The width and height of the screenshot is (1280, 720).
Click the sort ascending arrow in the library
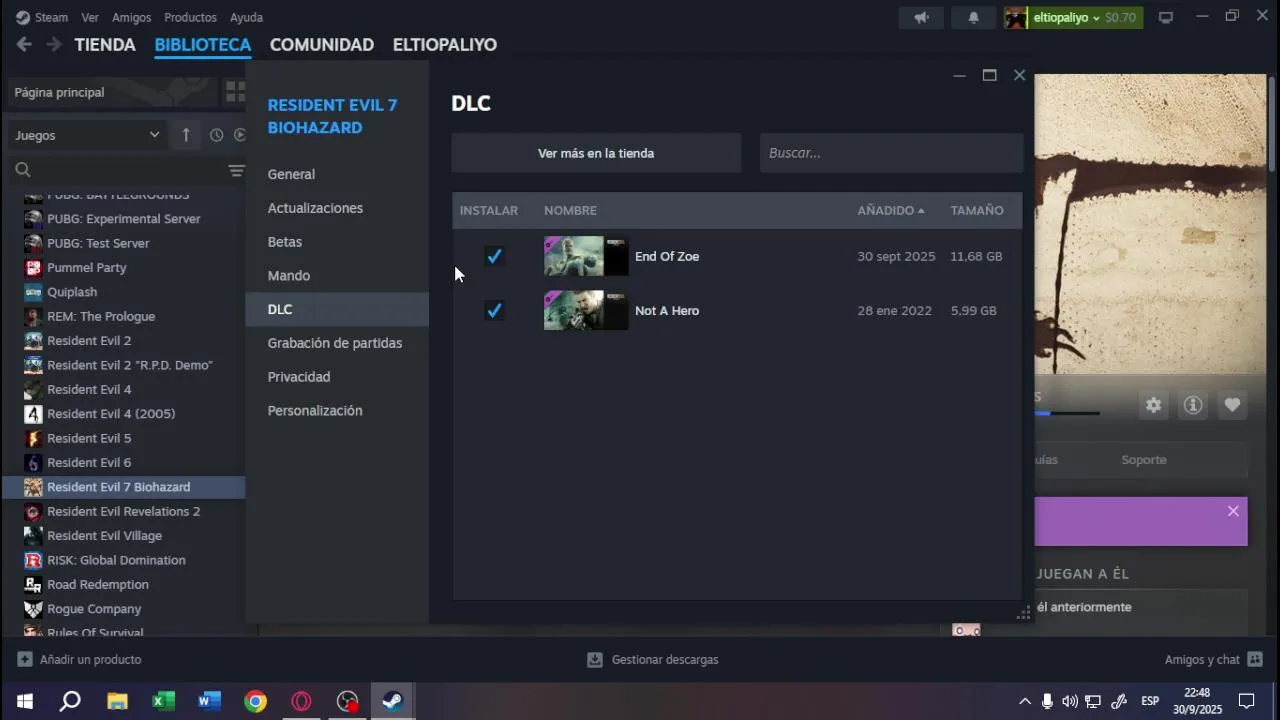tap(185, 135)
